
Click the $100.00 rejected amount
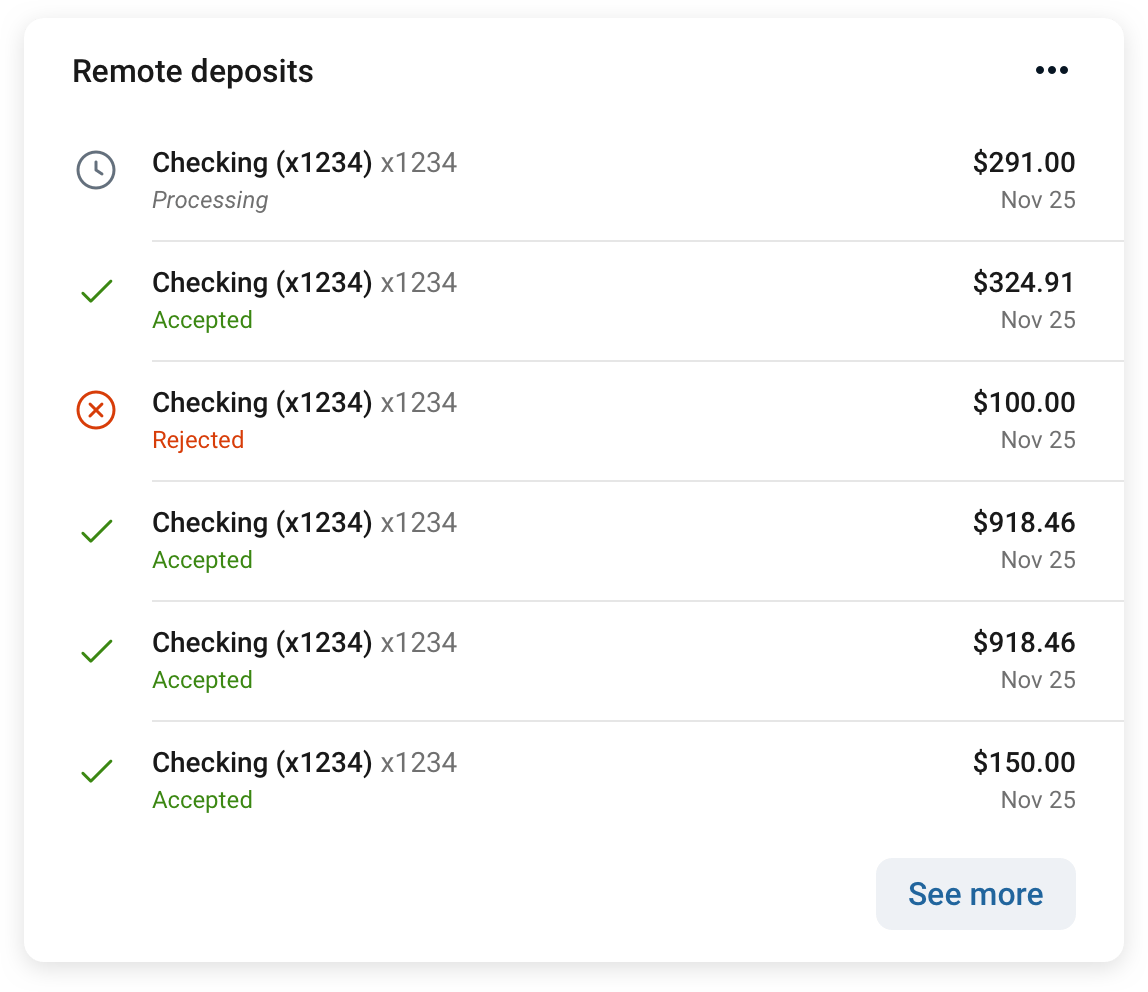(1023, 403)
